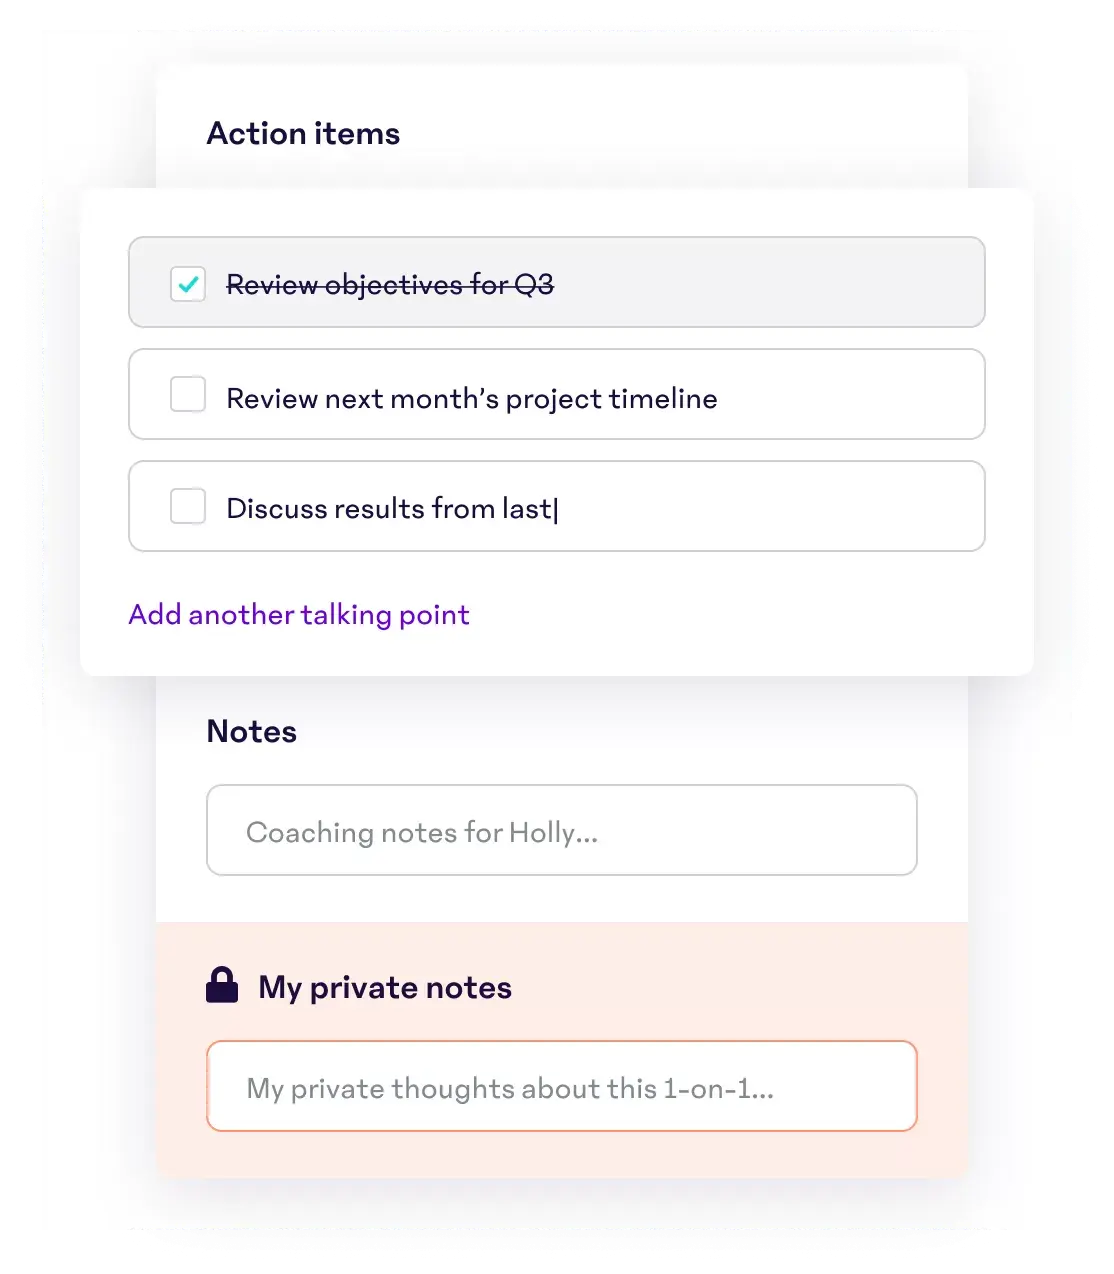
Task: Focus the "Coaching notes for Holly..." field
Action: [561, 831]
